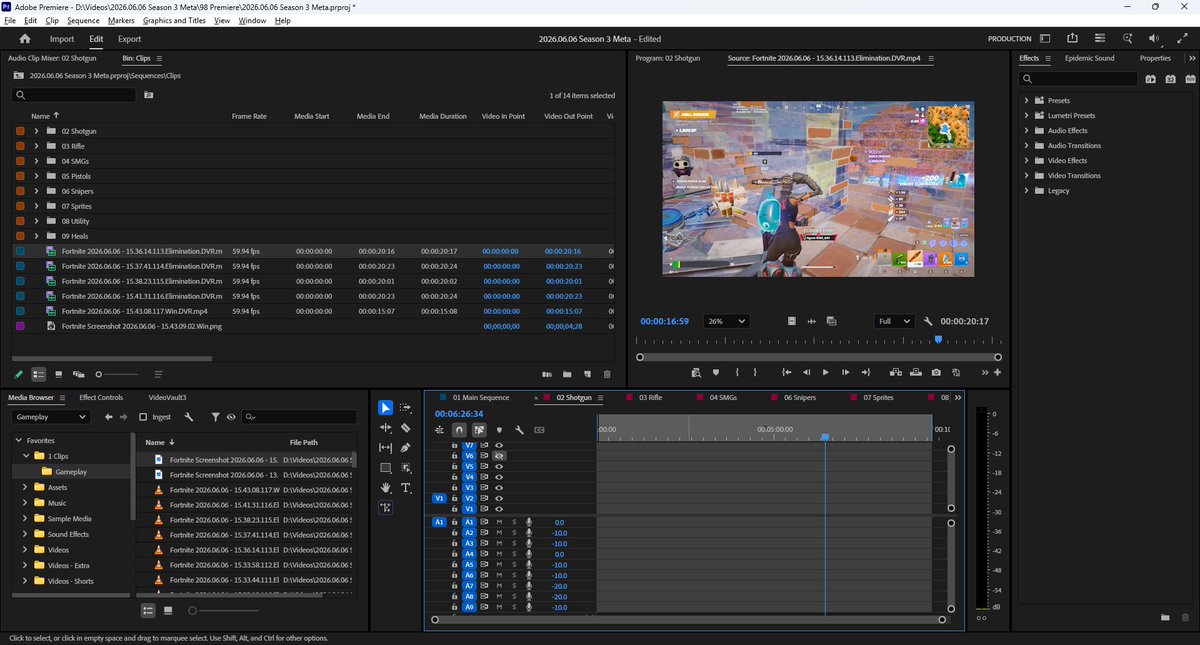Screen dimensions: 1200x645
Task: Expand the Sound Effects favorite folder
Action: coord(24,534)
